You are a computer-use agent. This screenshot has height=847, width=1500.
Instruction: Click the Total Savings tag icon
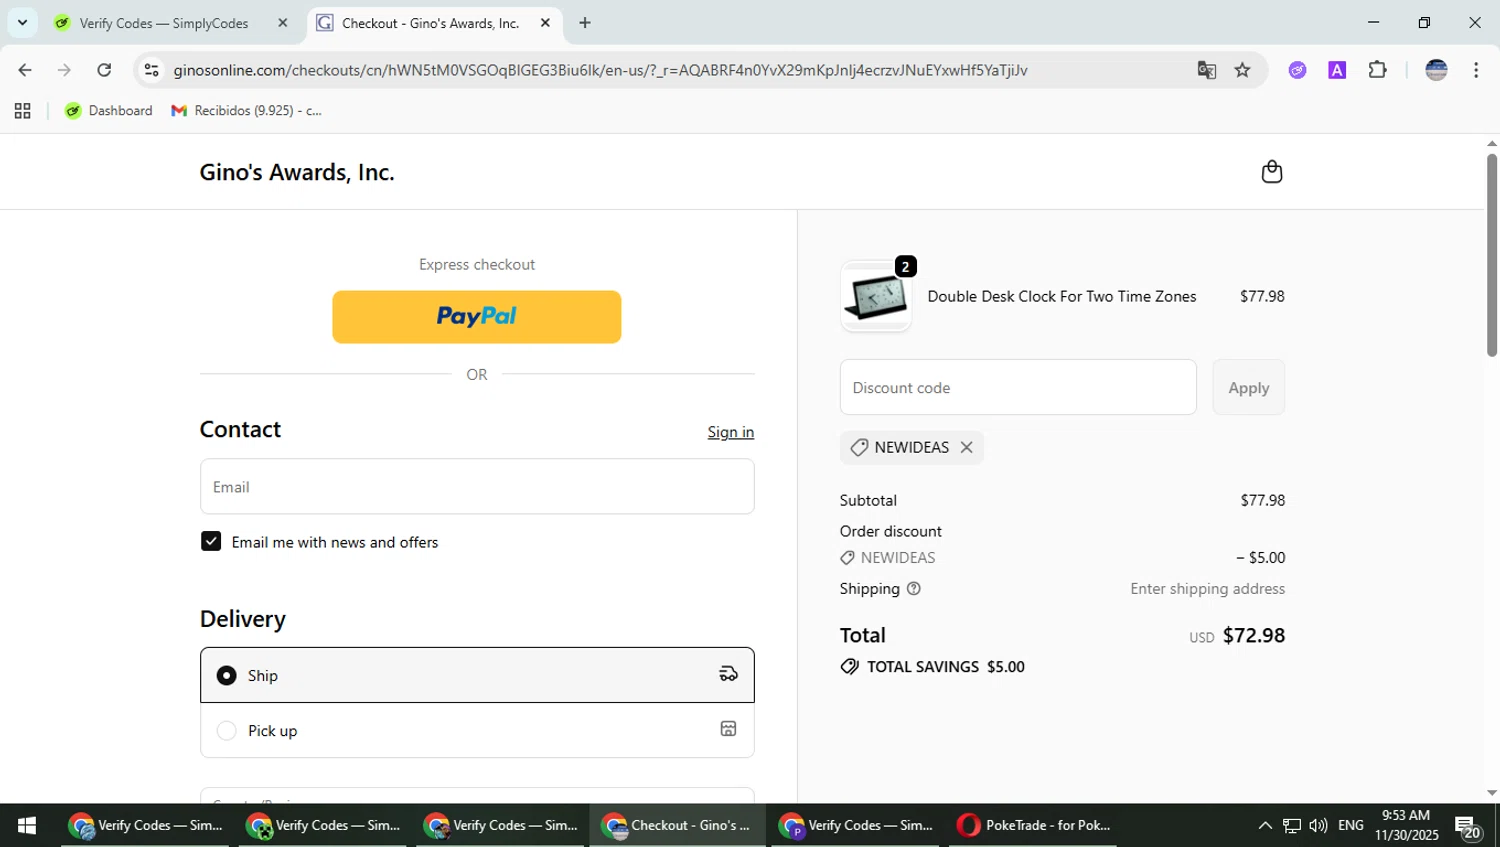point(849,666)
